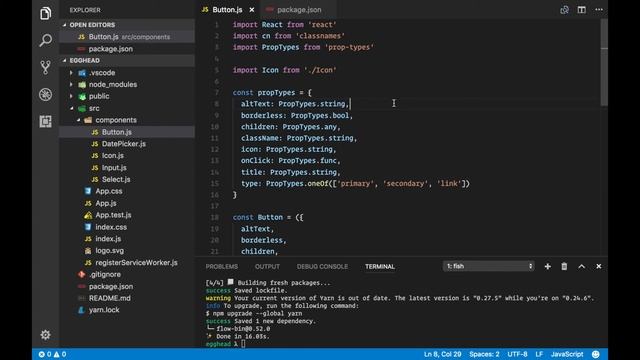Open README.md in the file tree
The height and width of the screenshot is (360, 640).
point(127,298)
